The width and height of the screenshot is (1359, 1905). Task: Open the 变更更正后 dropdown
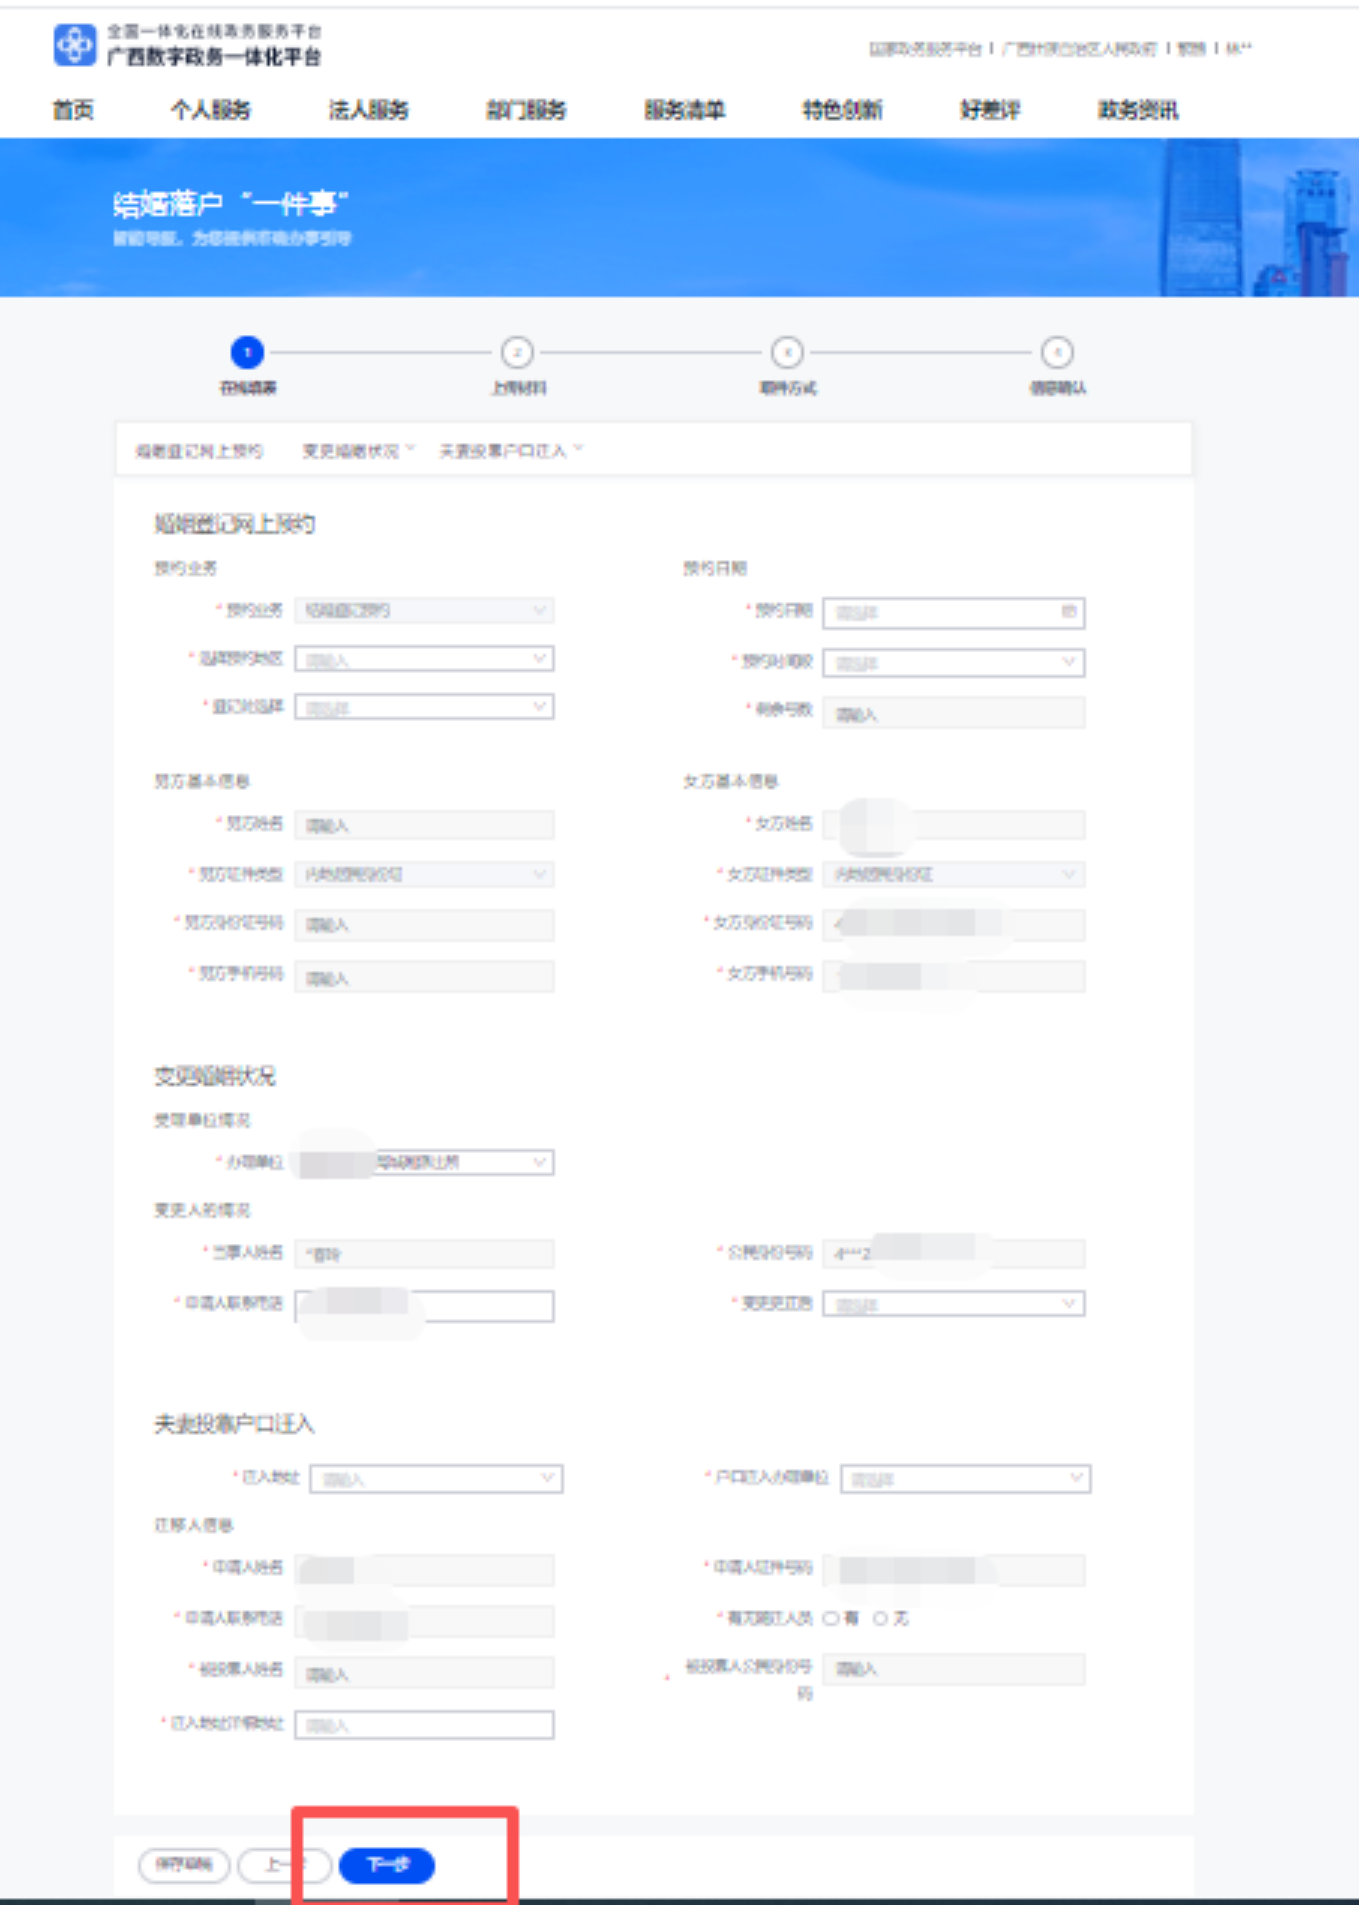click(x=953, y=1304)
